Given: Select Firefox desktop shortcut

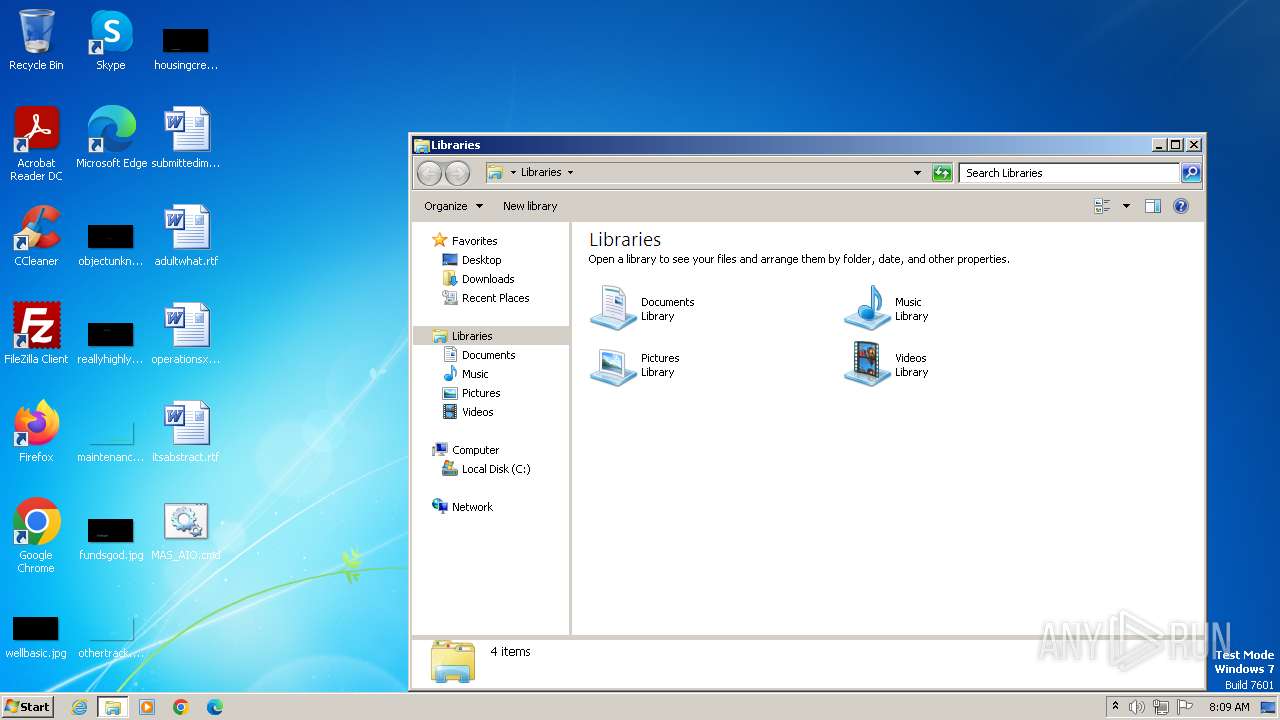Looking at the screenshot, I should 36,432.
